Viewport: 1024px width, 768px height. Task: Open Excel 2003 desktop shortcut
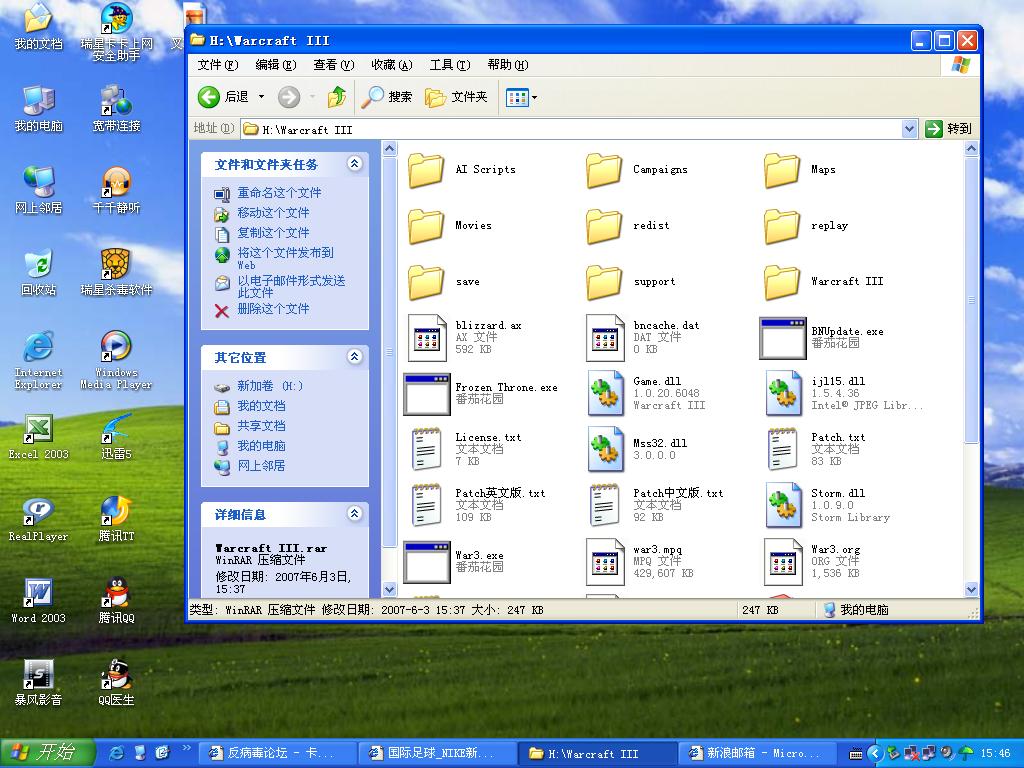(38, 438)
